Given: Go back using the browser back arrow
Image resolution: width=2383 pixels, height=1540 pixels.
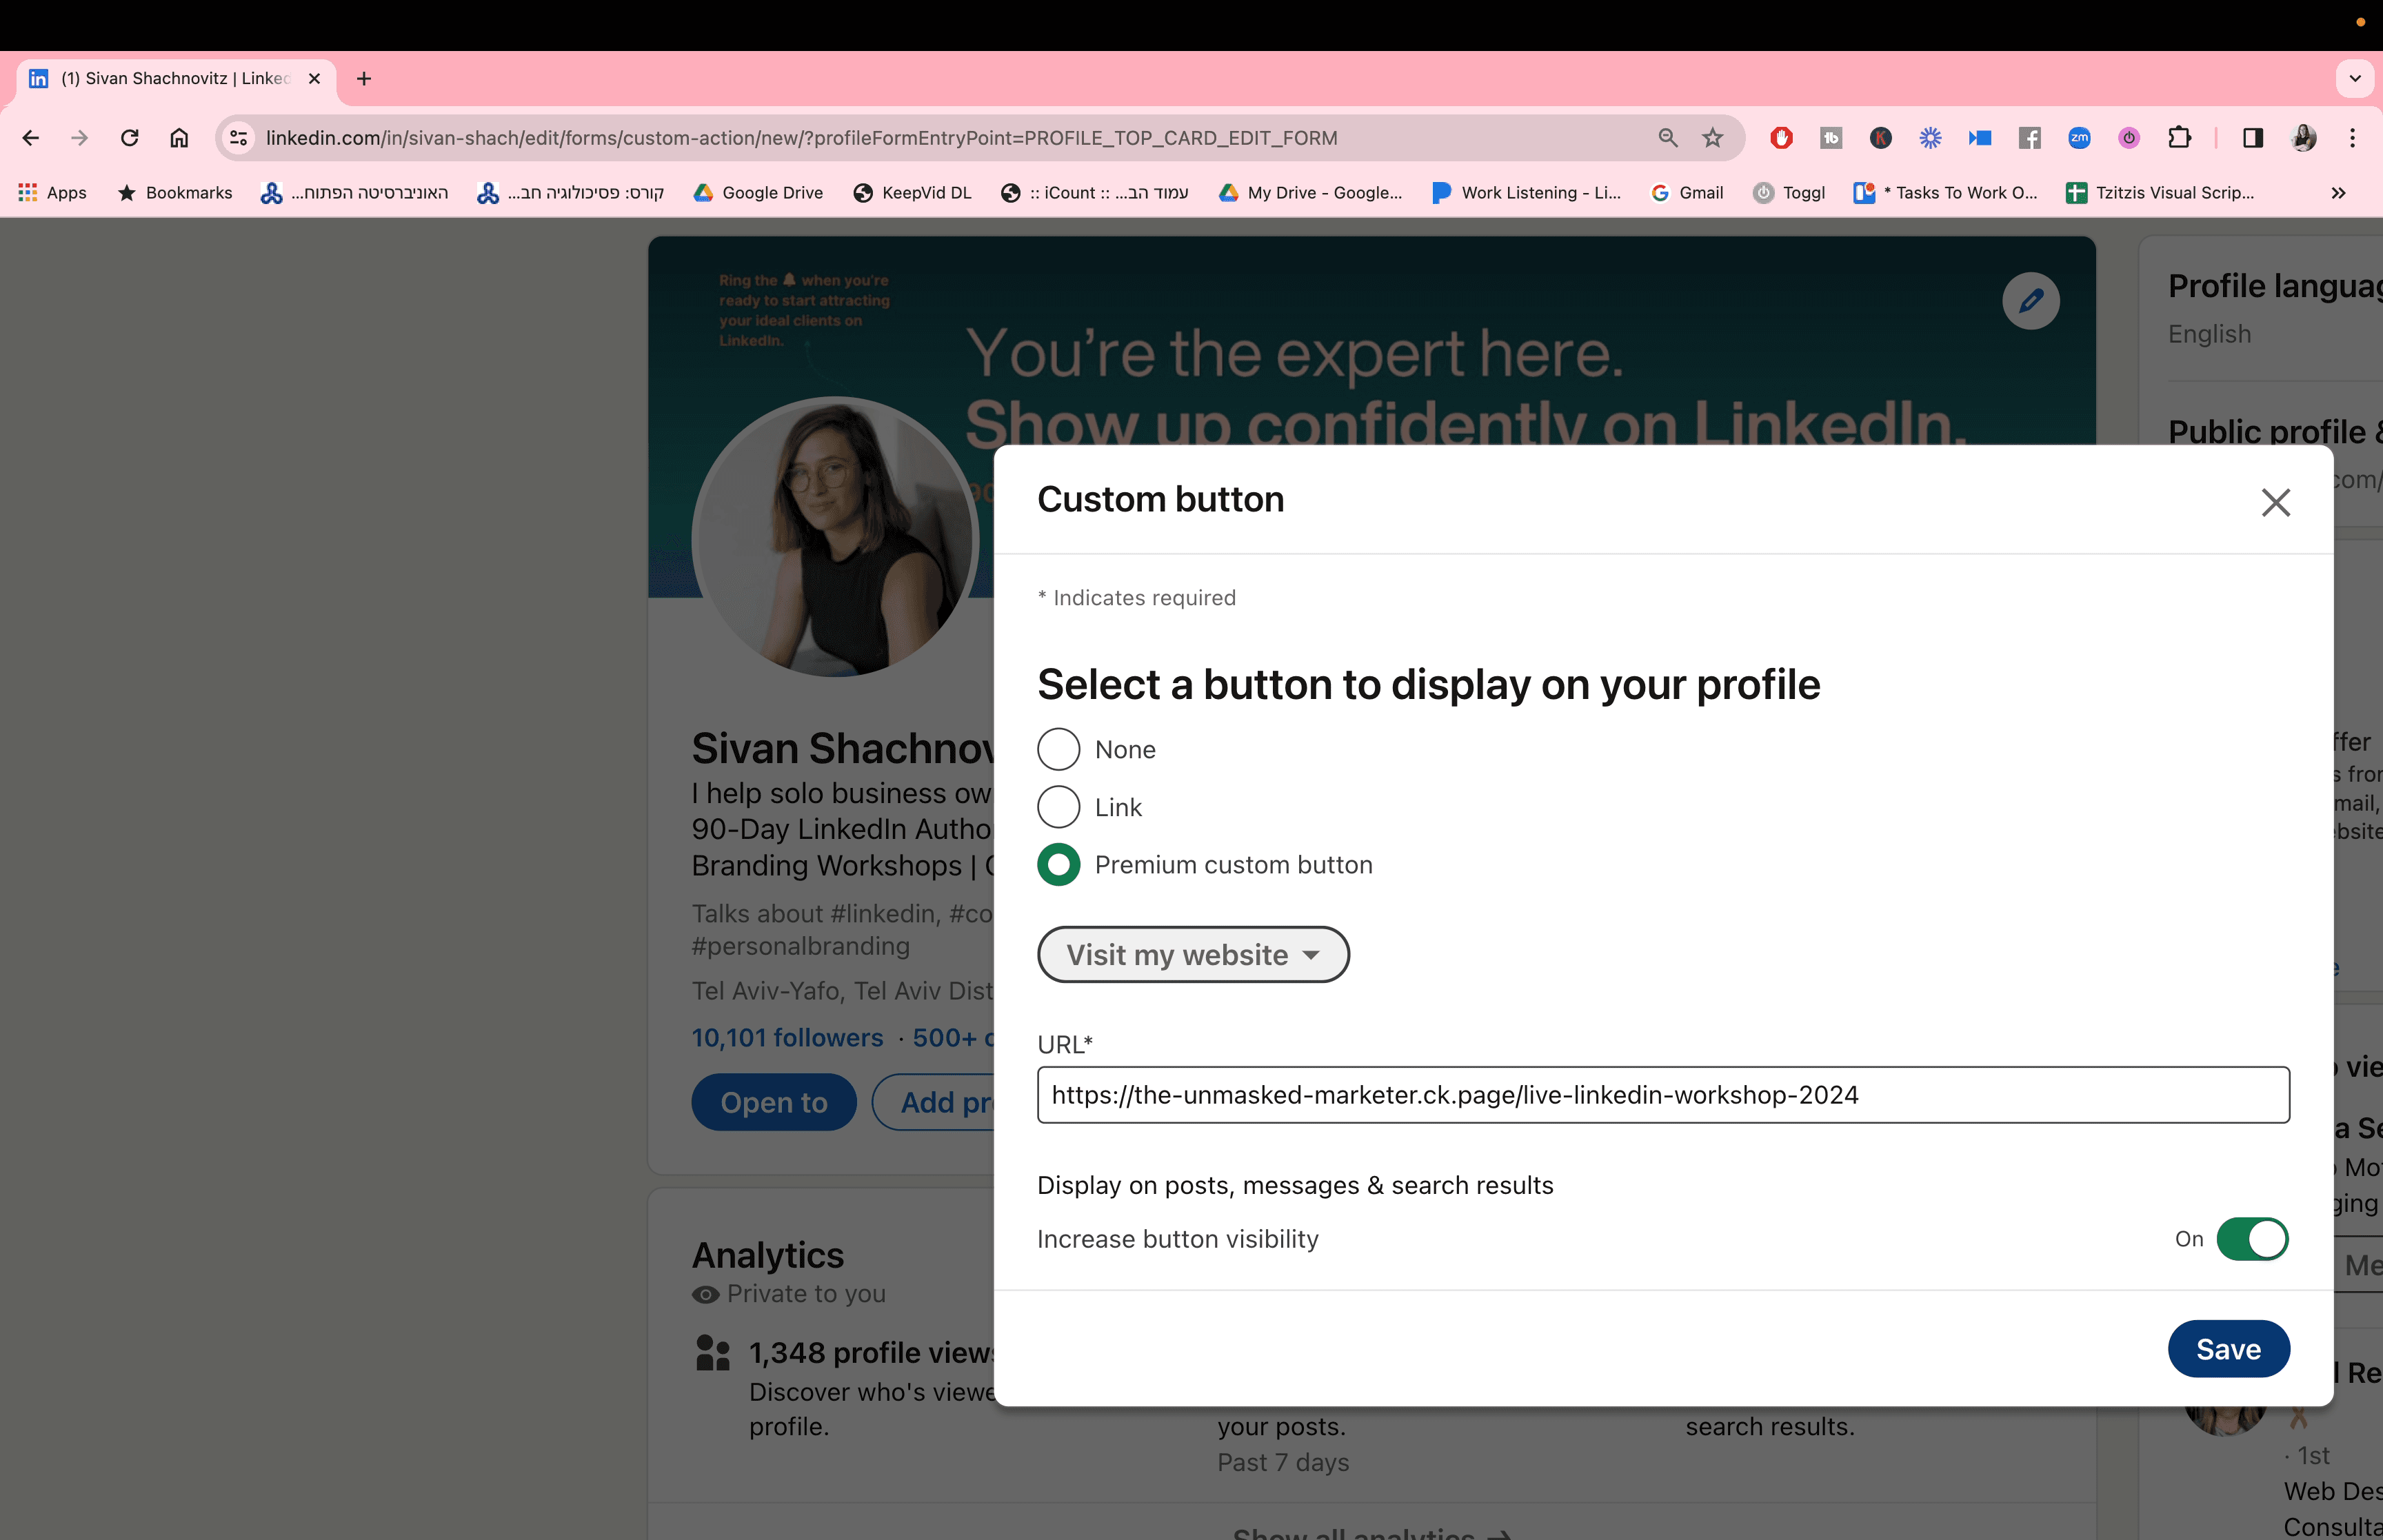Looking at the screenshot, I should pos(31,138).
